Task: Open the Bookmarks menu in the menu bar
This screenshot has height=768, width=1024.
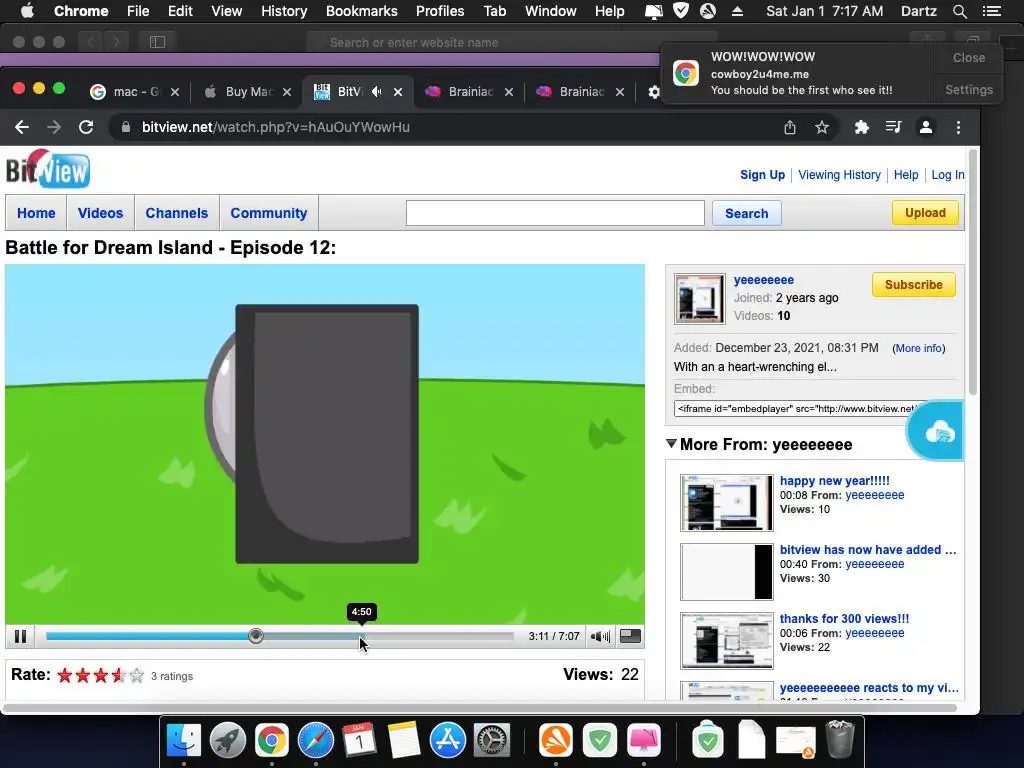Action: point(361,11)
